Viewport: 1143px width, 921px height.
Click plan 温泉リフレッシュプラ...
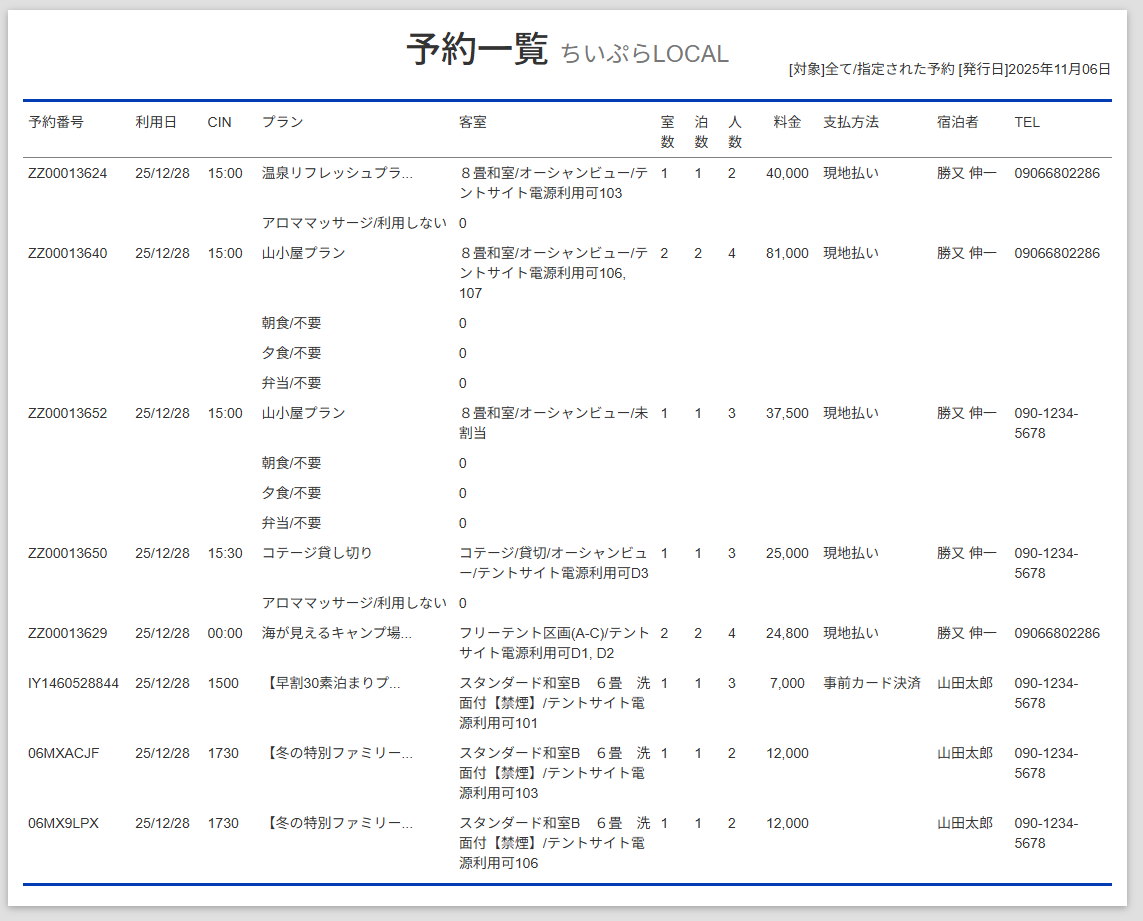pos(338,174)
